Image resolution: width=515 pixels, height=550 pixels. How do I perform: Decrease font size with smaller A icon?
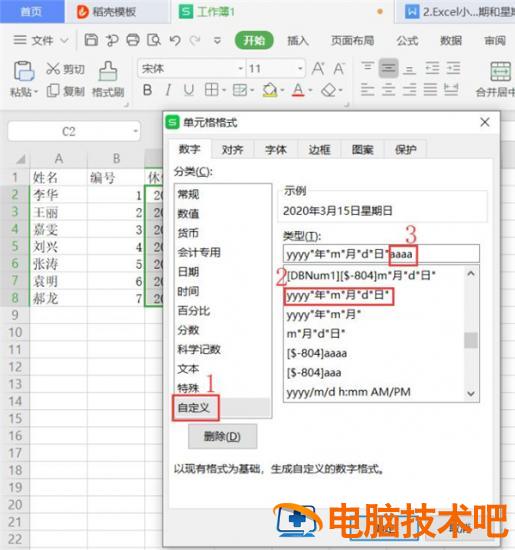pos(339,69)
